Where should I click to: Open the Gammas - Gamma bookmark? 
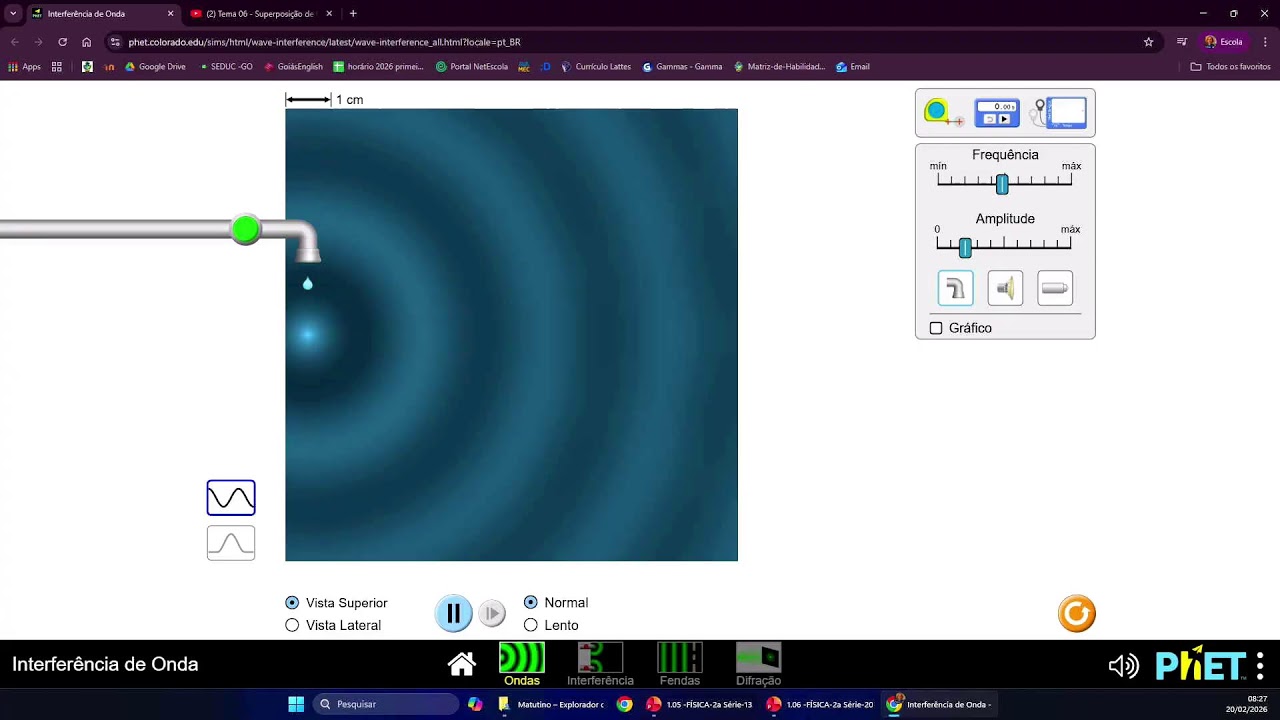682,67
